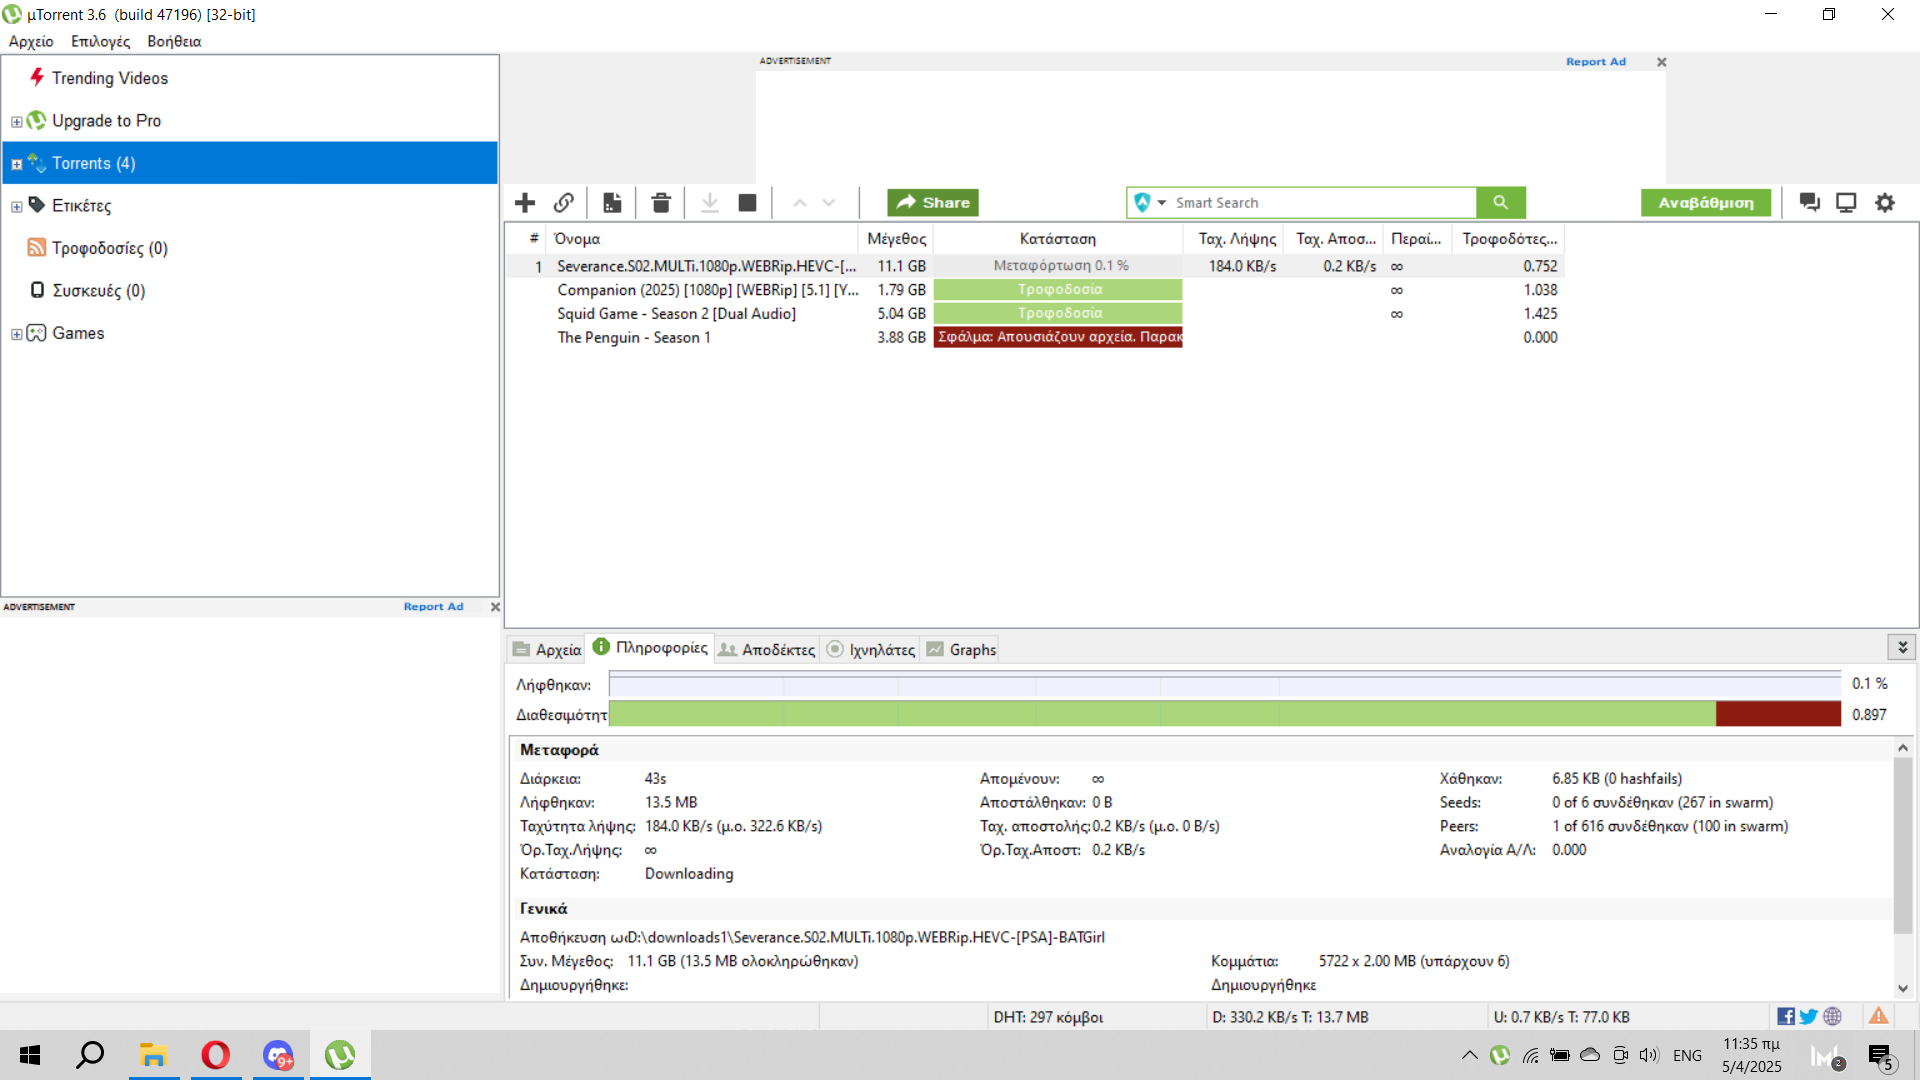This screenshot has width=1920, height=1080.
Task: Sort by Κατάσταση column header
Action: (1058, 239)
